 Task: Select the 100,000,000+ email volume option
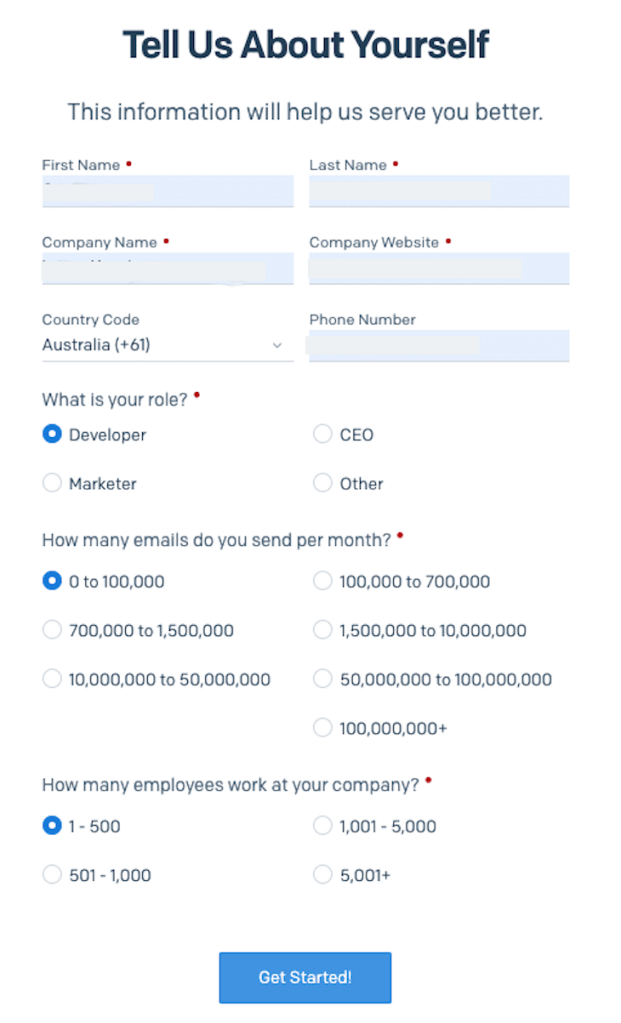(x=322, y=728)
